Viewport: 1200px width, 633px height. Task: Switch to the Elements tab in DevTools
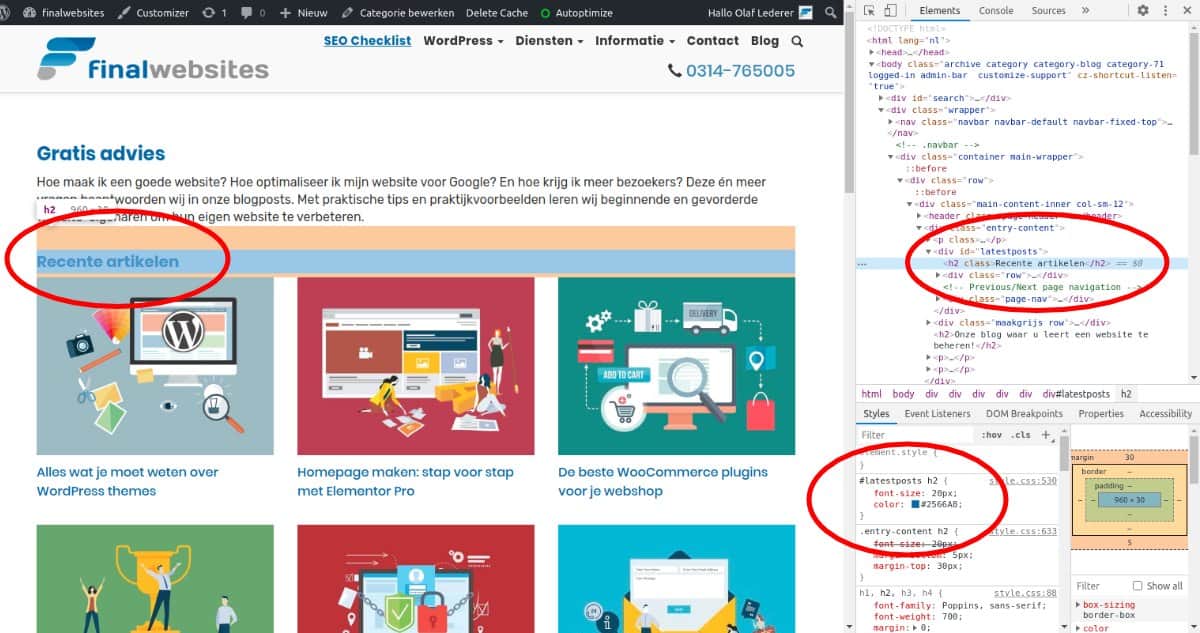939,11
